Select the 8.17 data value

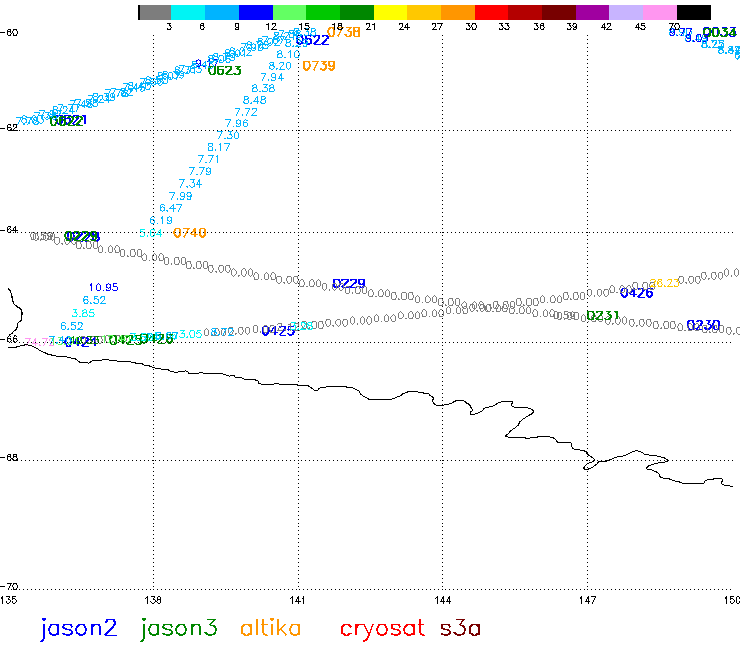click(219, 147)
